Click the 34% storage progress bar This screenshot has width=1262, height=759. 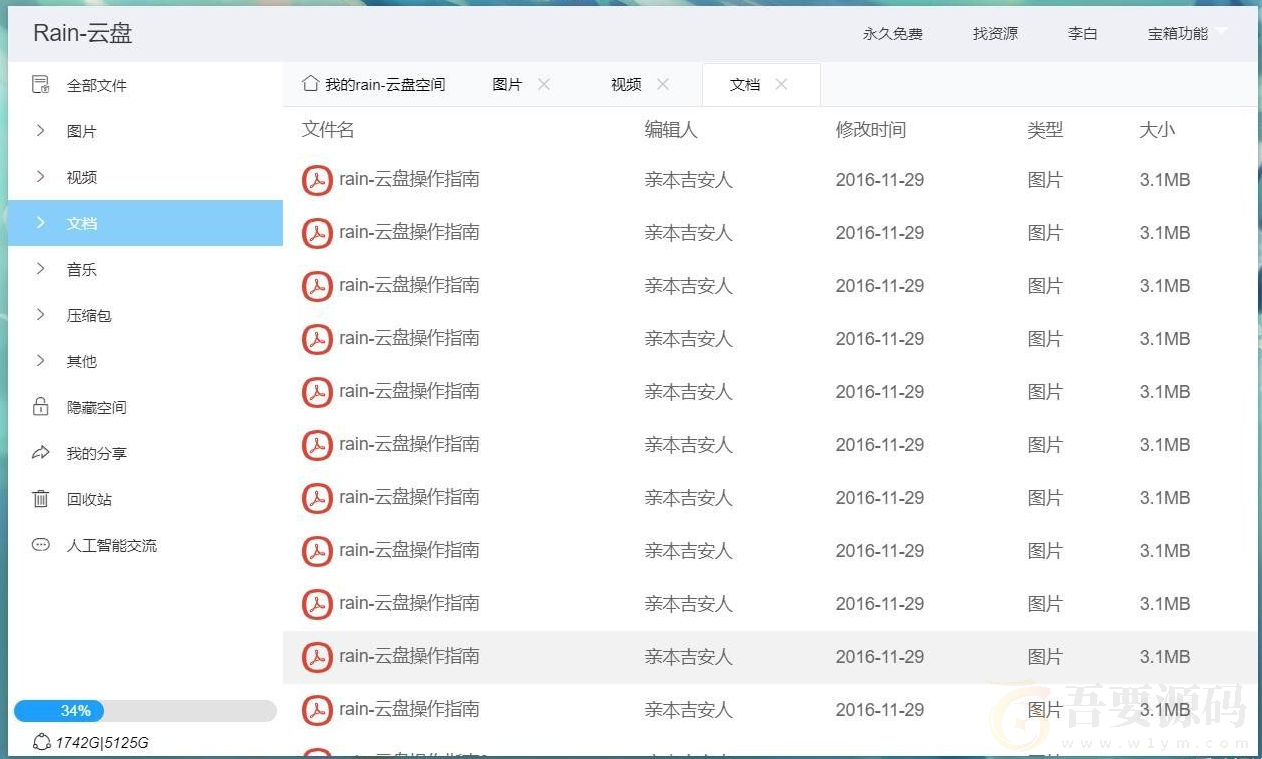pyautogui.click(x=145, y=711)
